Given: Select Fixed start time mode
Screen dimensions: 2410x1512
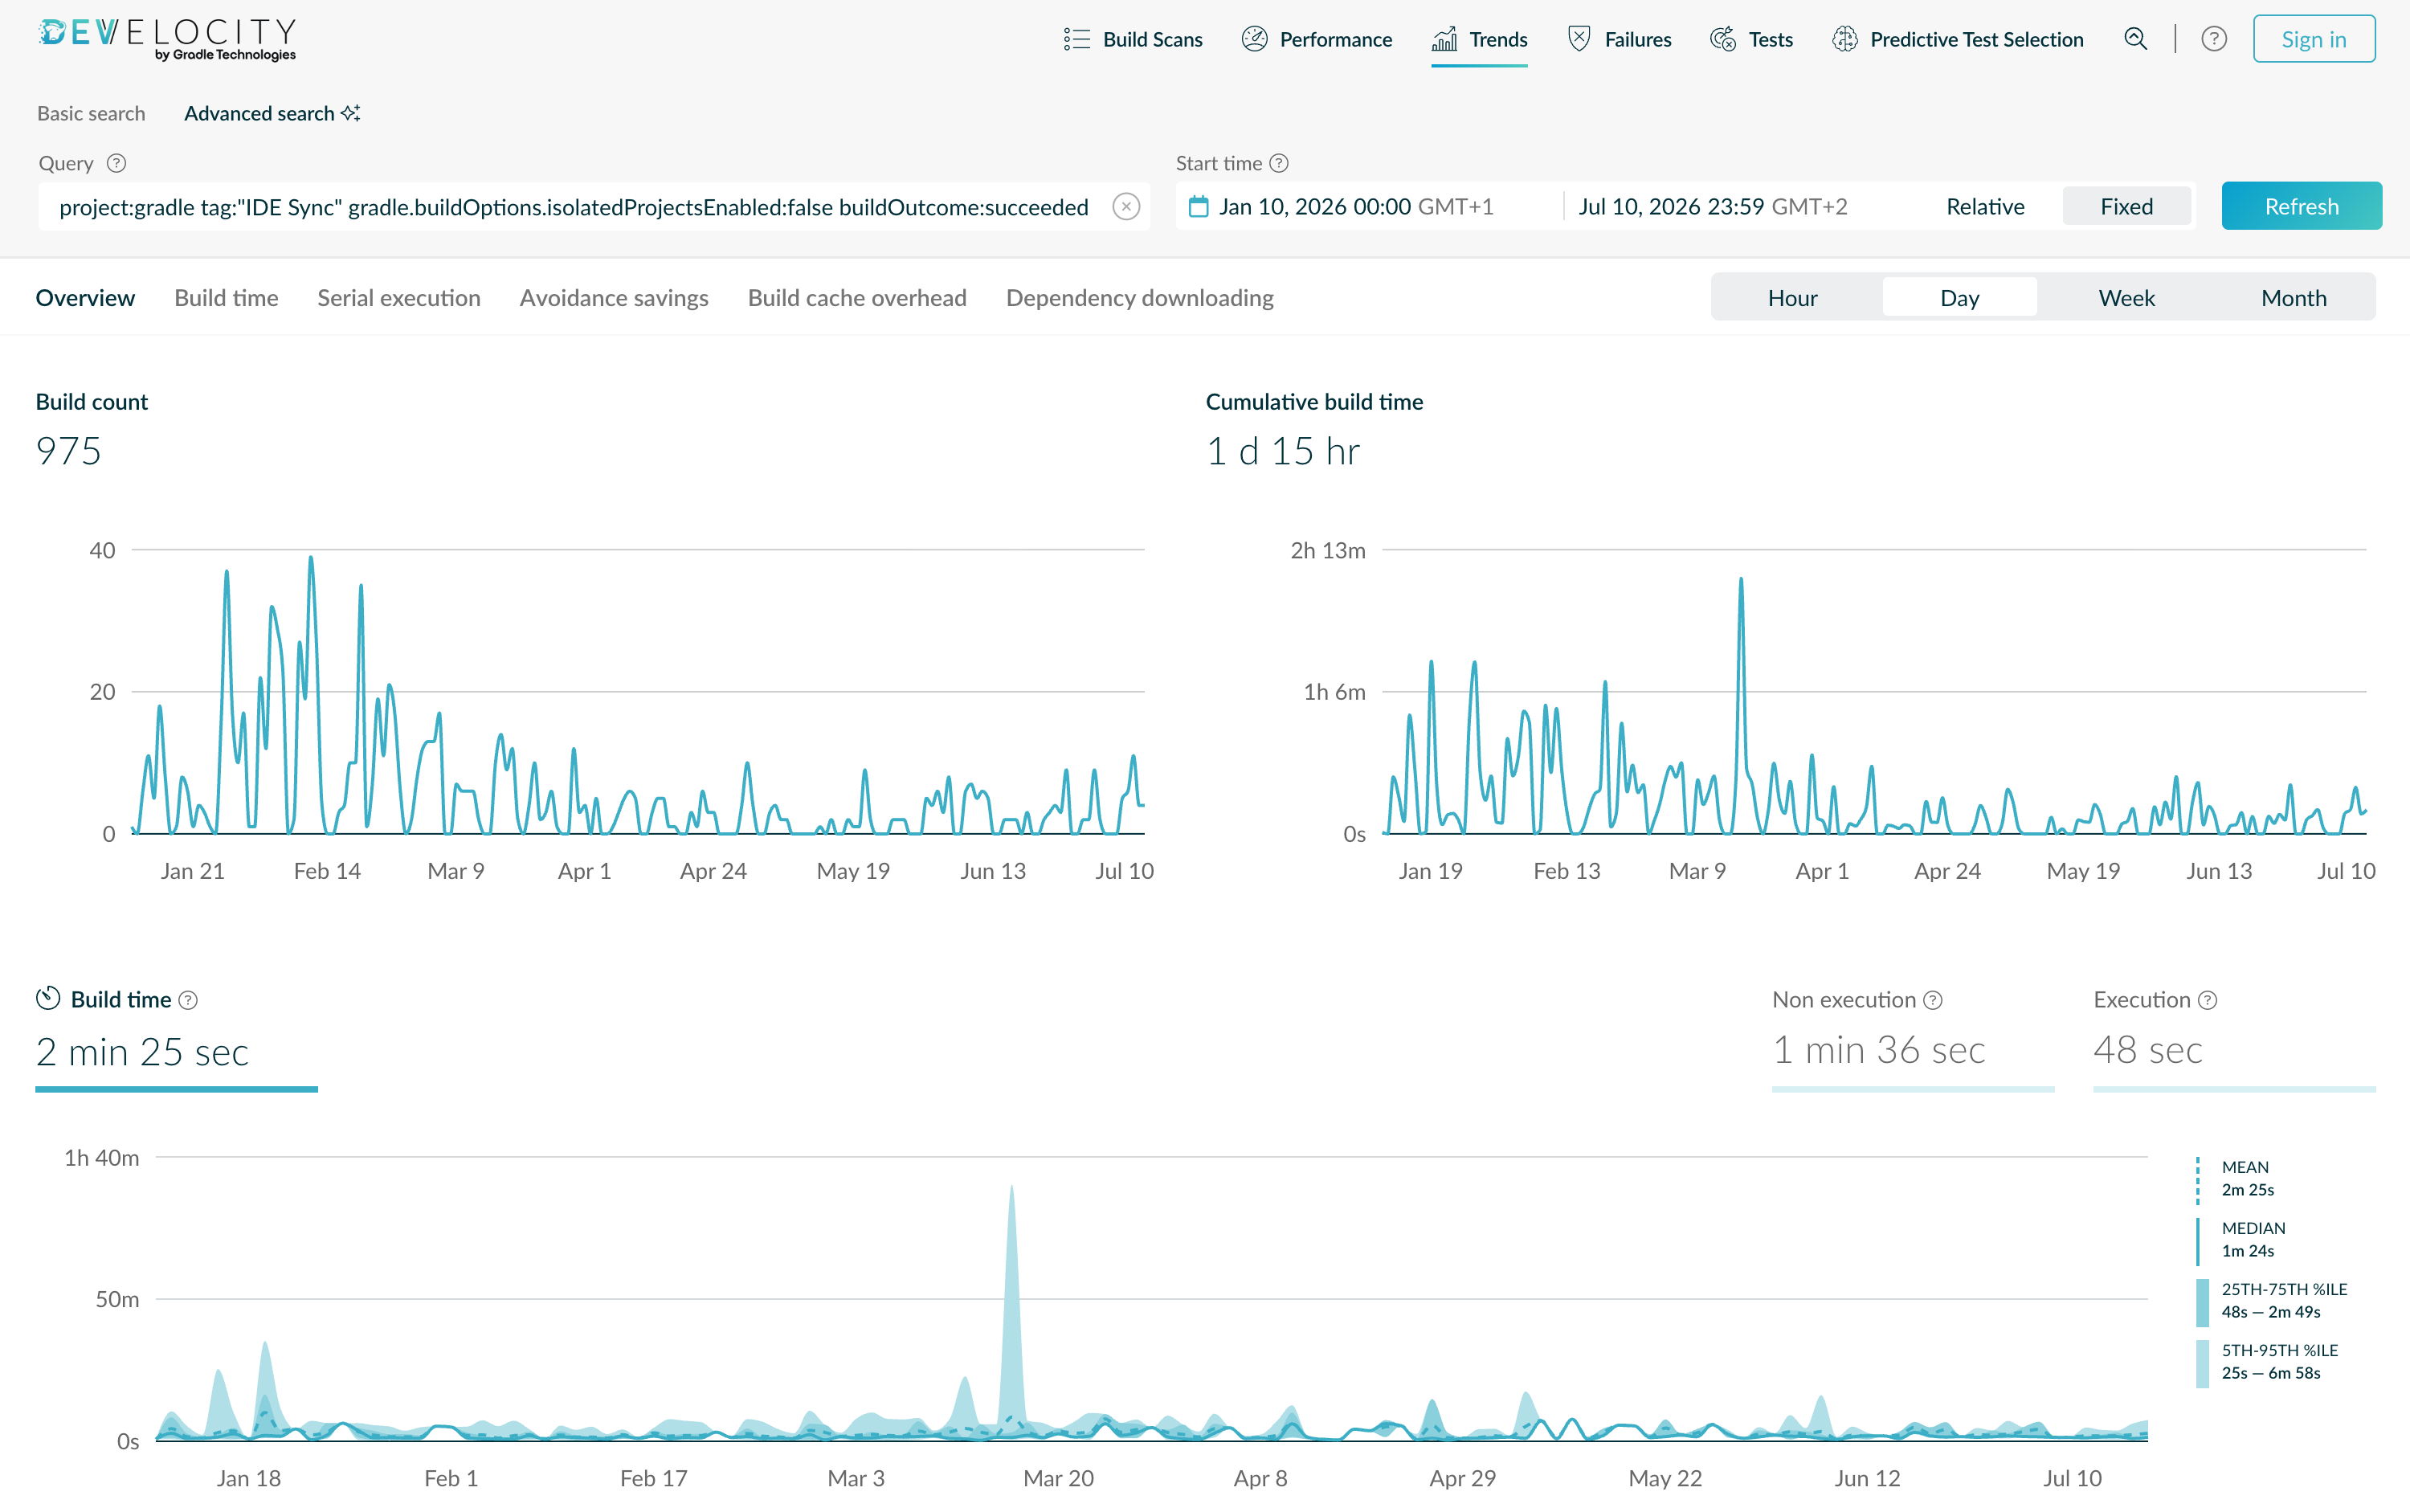Looking at the screenshot, I should coord(2126,206).
